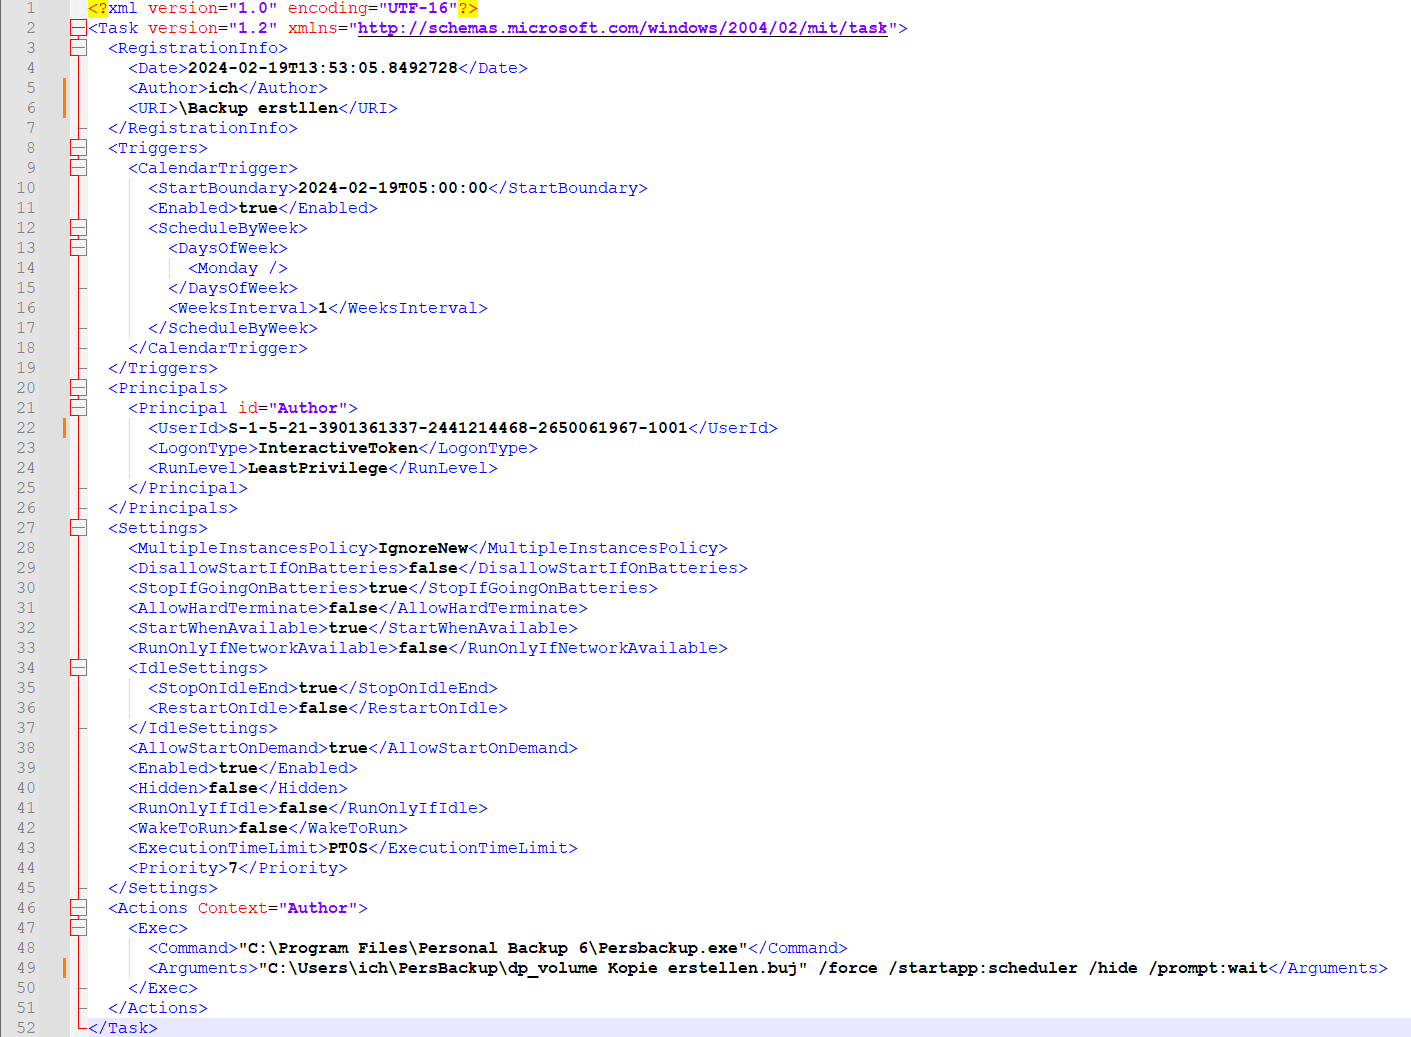Viewport: 1411px width, 1037px height.
Task: Select line number 1 in the margin
Action: 30,8
